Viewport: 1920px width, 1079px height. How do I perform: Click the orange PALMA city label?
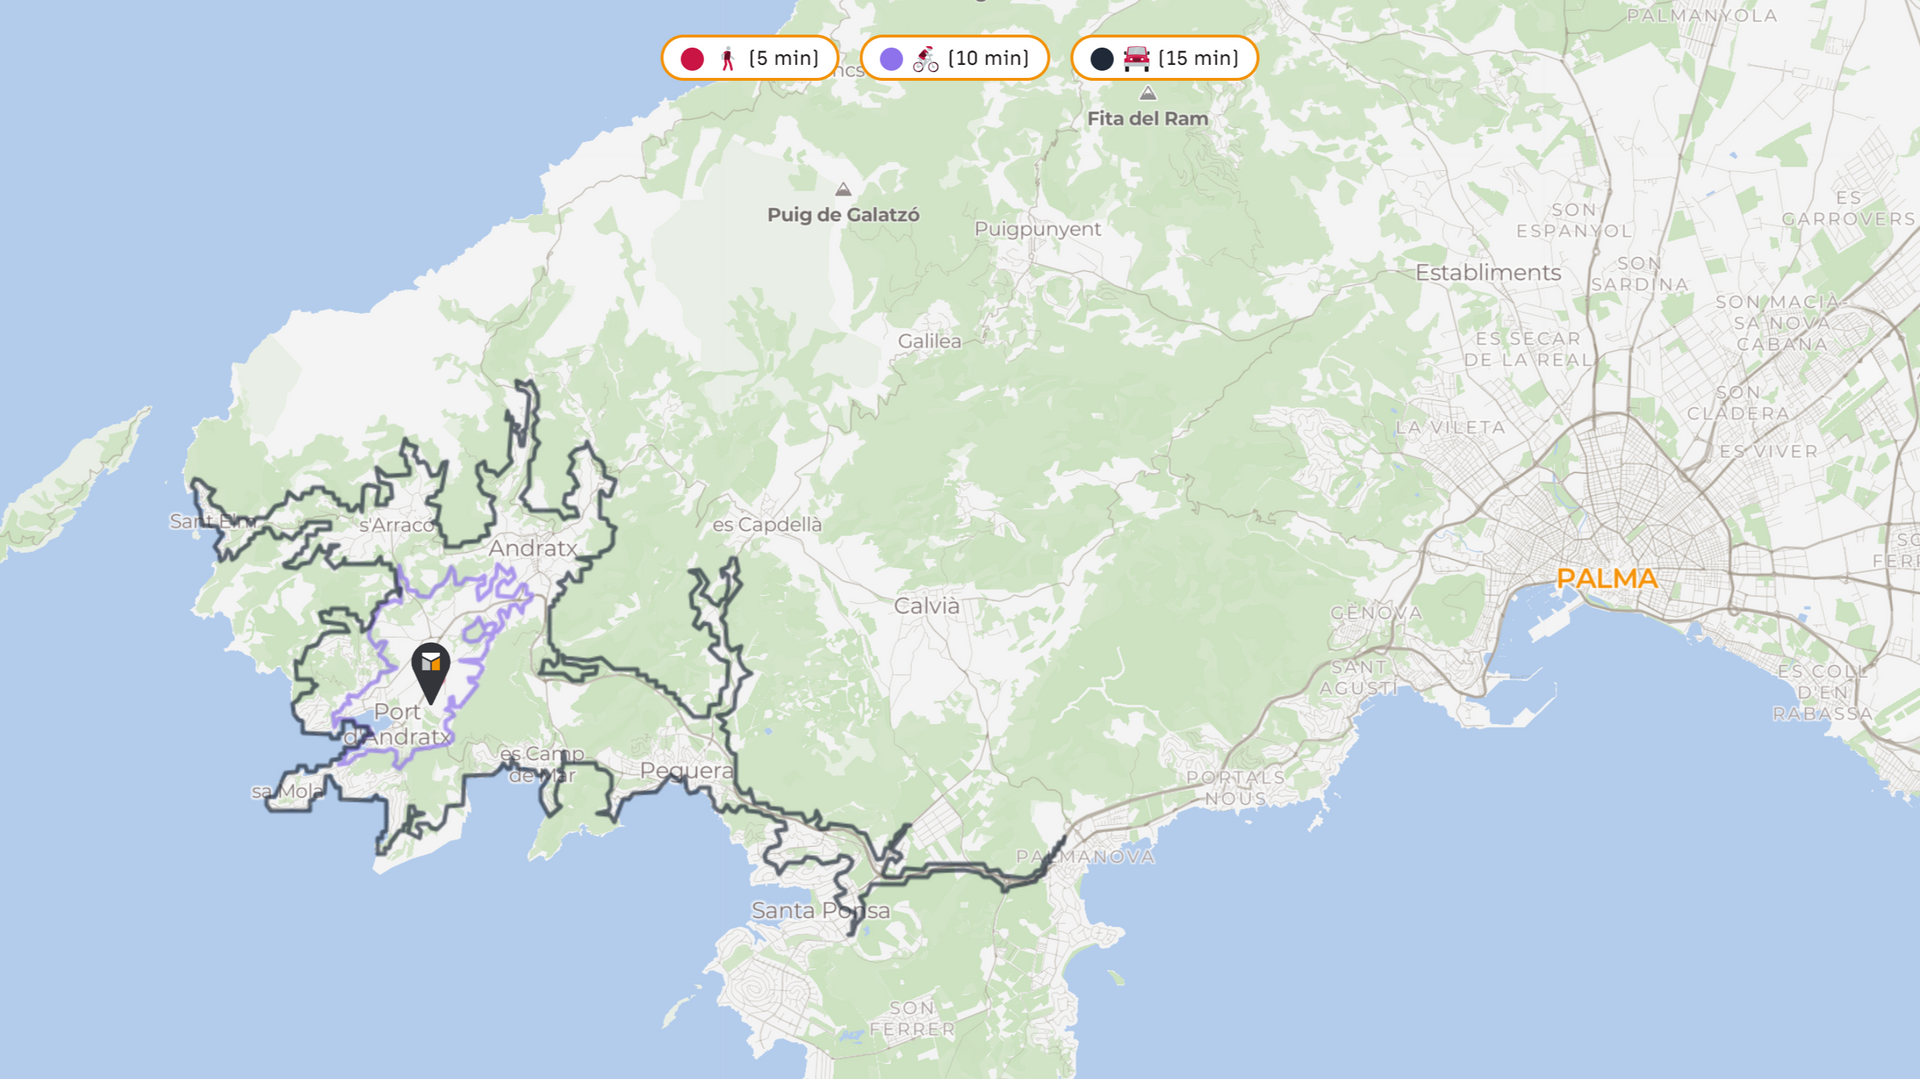pos(1607,578)
